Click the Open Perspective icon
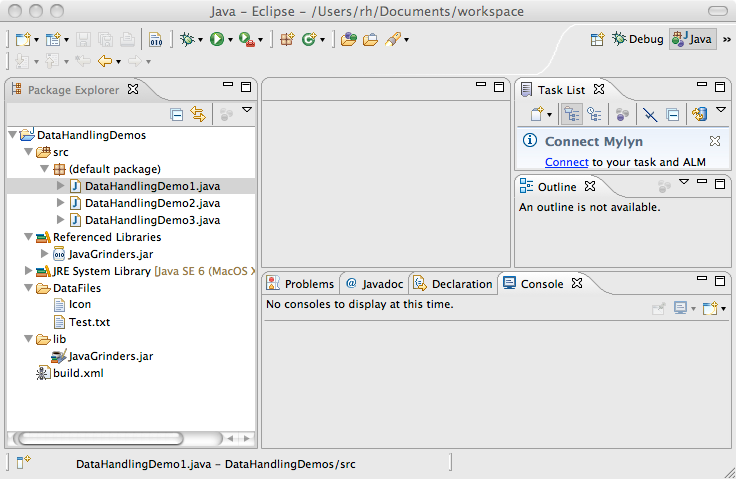Image resolution: width=736 pixels, height=479 pixels. click(597, 39)
